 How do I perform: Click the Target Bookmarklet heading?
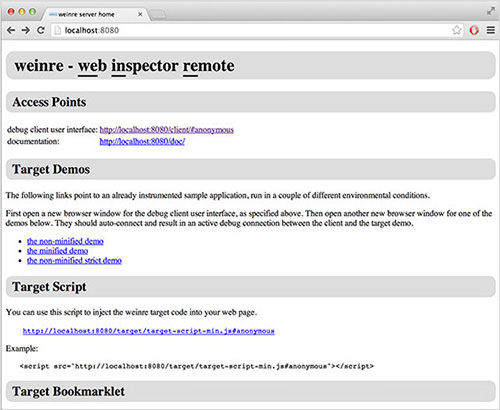[x=68, y=391]
